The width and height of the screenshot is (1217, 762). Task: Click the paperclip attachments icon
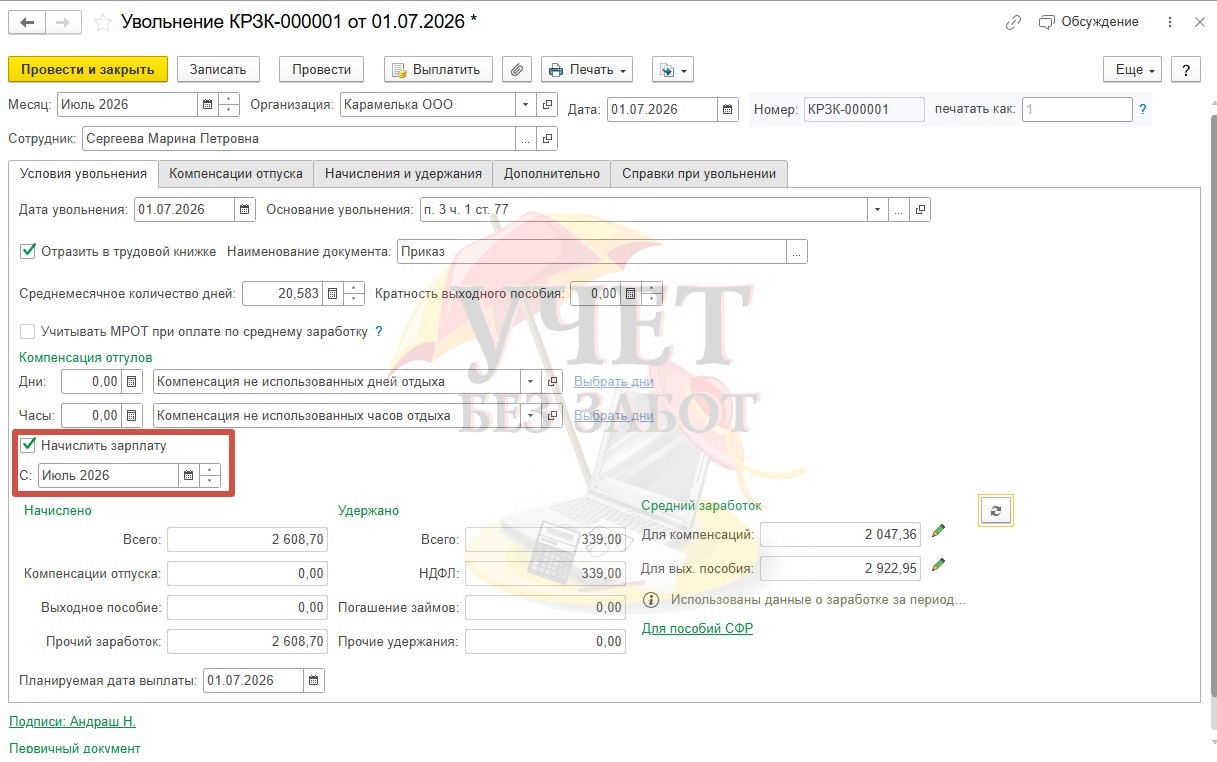point(516,69)
